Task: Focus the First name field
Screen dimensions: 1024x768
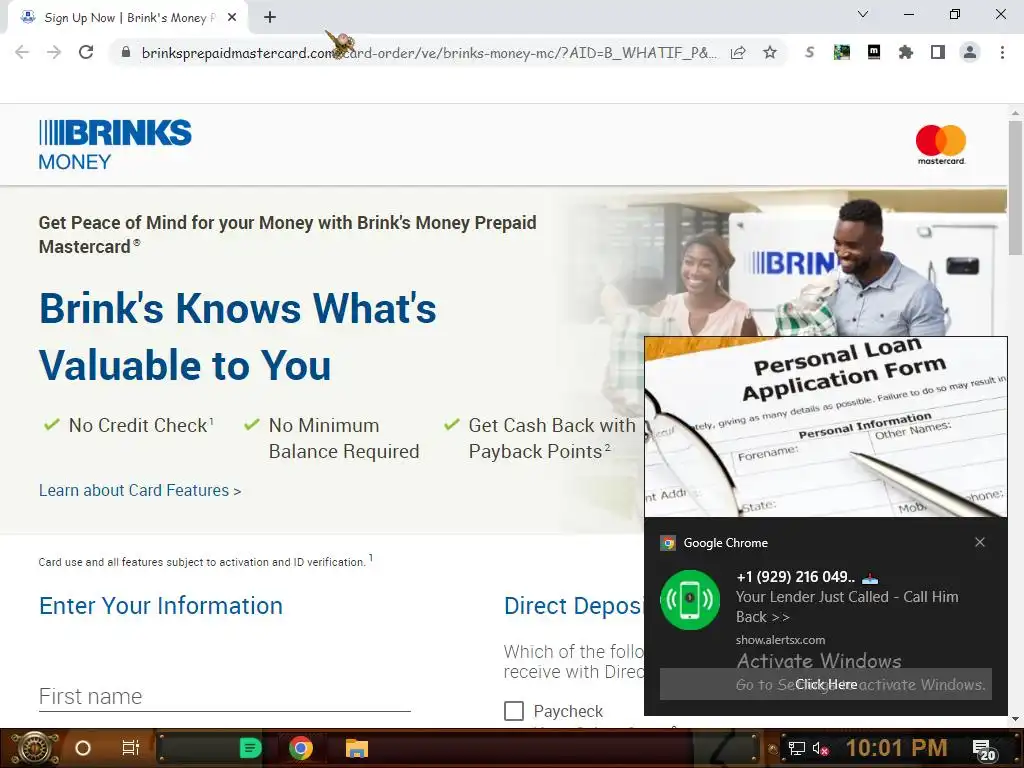Action: click(225, 696)
